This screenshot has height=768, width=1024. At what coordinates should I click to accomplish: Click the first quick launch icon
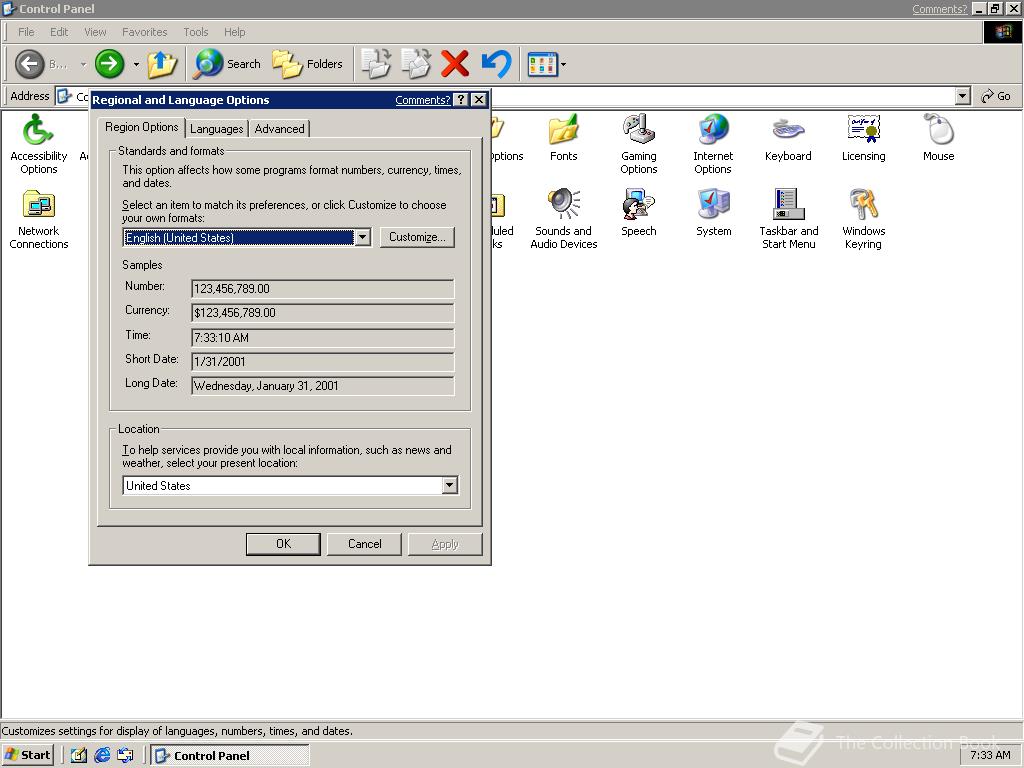[78, 755]
